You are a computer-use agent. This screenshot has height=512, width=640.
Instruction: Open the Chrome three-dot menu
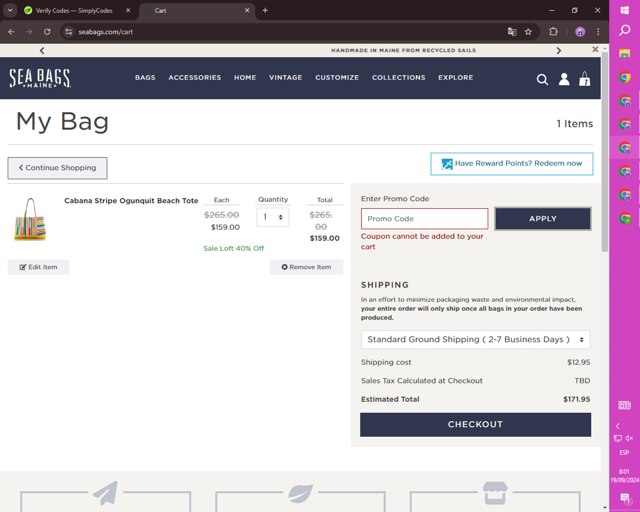click(598, 31)
